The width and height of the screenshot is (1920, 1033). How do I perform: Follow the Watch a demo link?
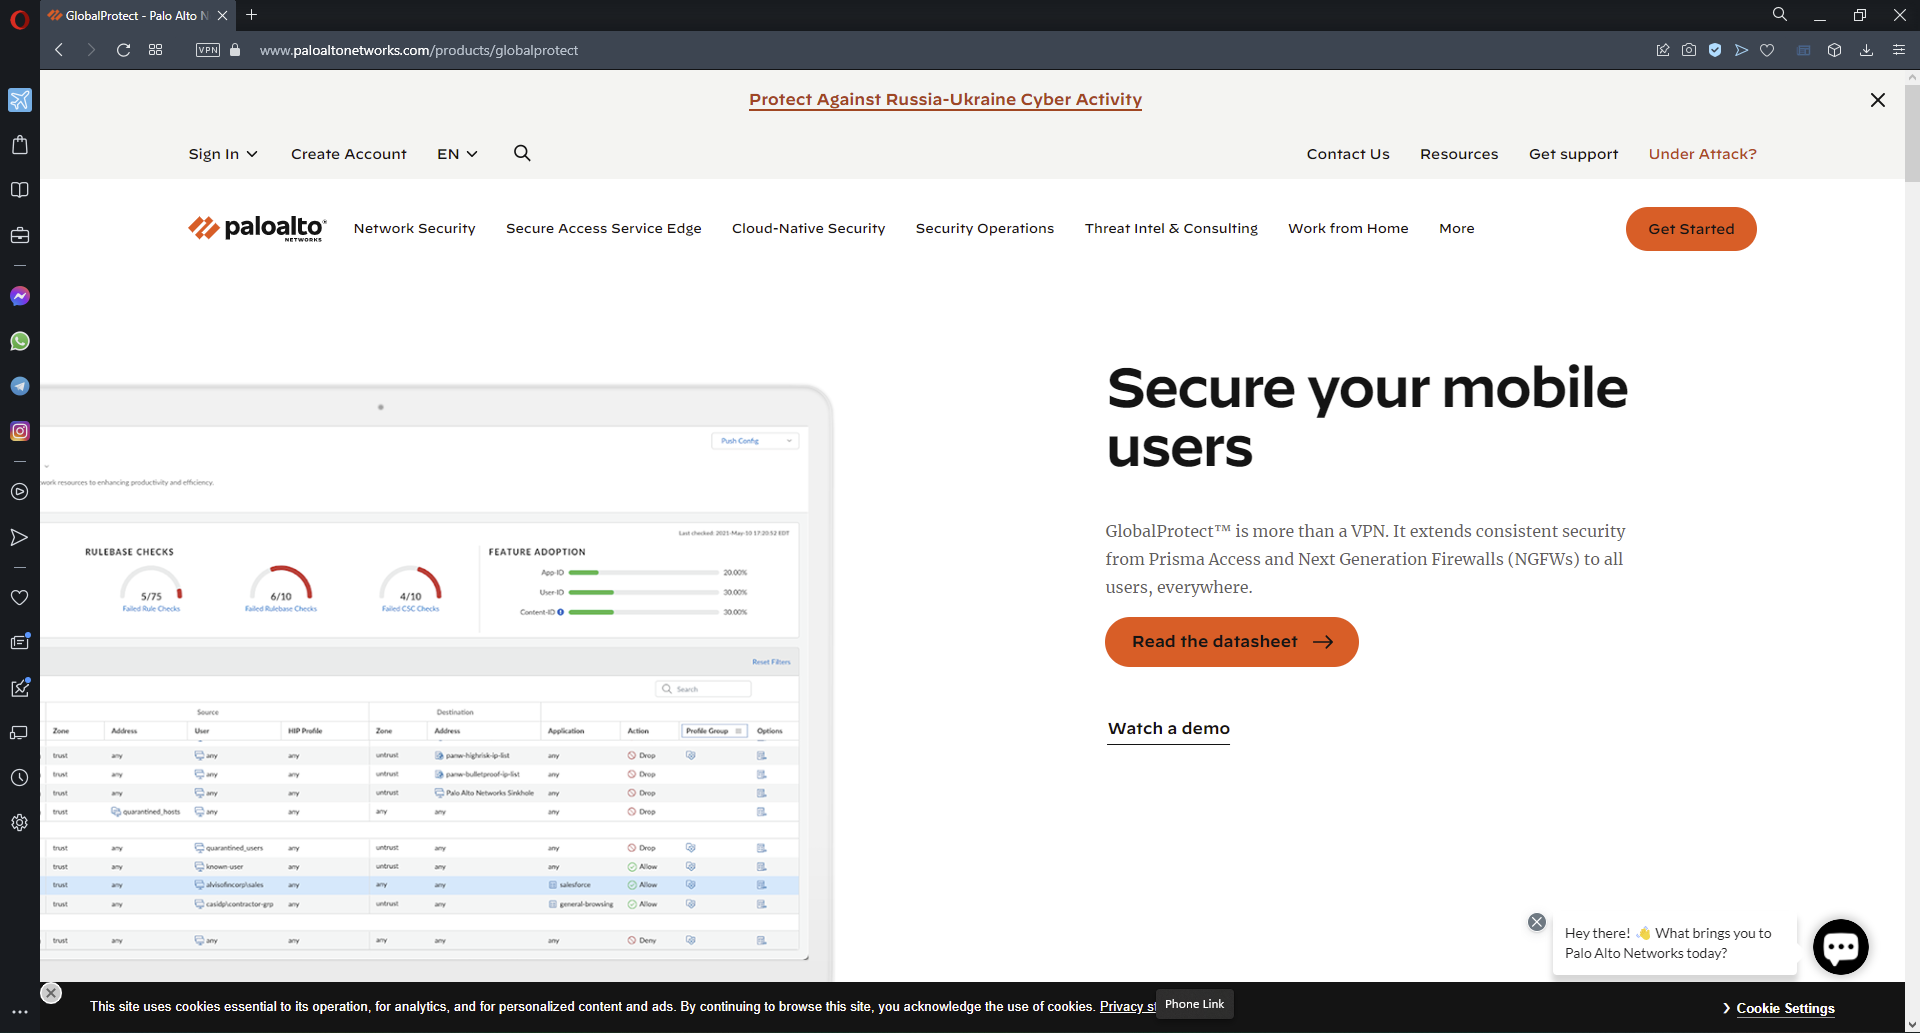coord(1168,728)
